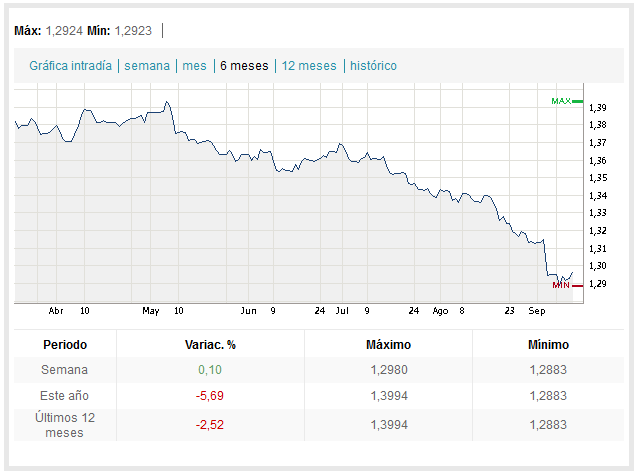Image resolution: width=642 pixels, height=475 pixels.
Task: Click the -2,52 twelve-month variation value
Action: pos(211,425)
